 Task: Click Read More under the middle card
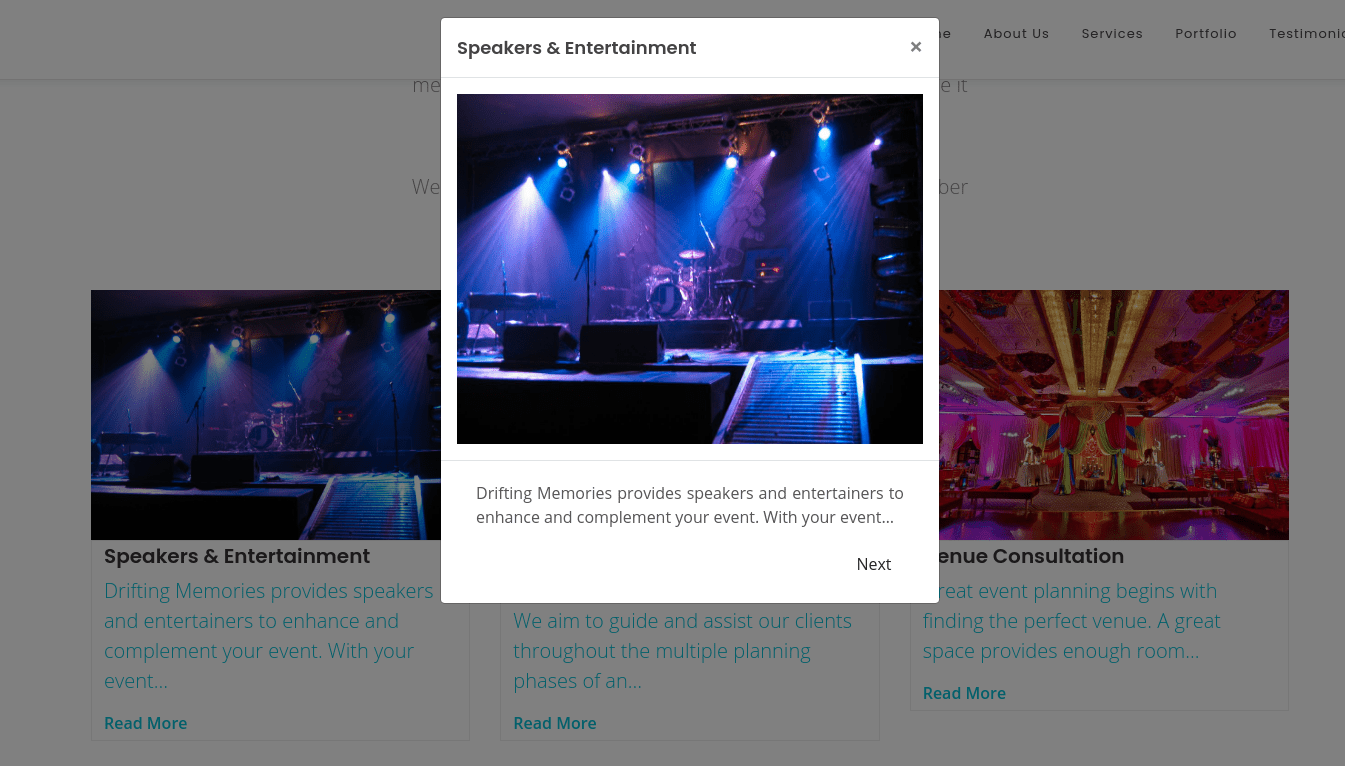tap(555, 723)
